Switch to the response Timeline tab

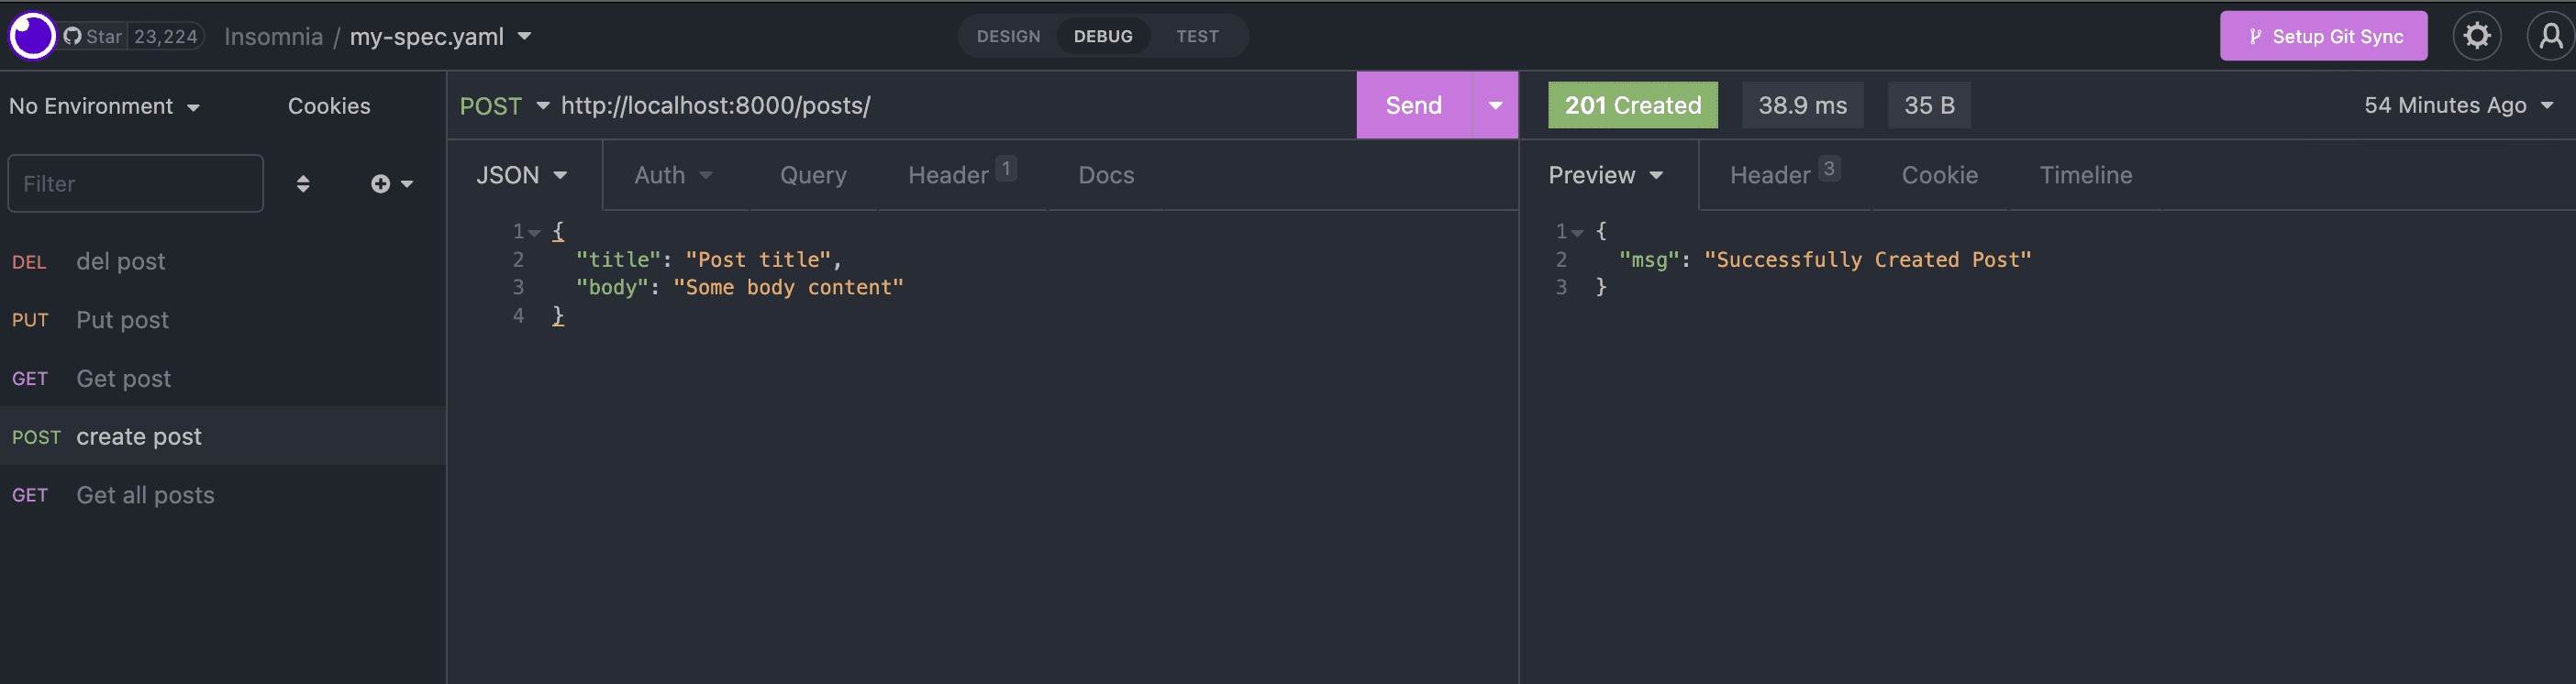pos(2085,175)
